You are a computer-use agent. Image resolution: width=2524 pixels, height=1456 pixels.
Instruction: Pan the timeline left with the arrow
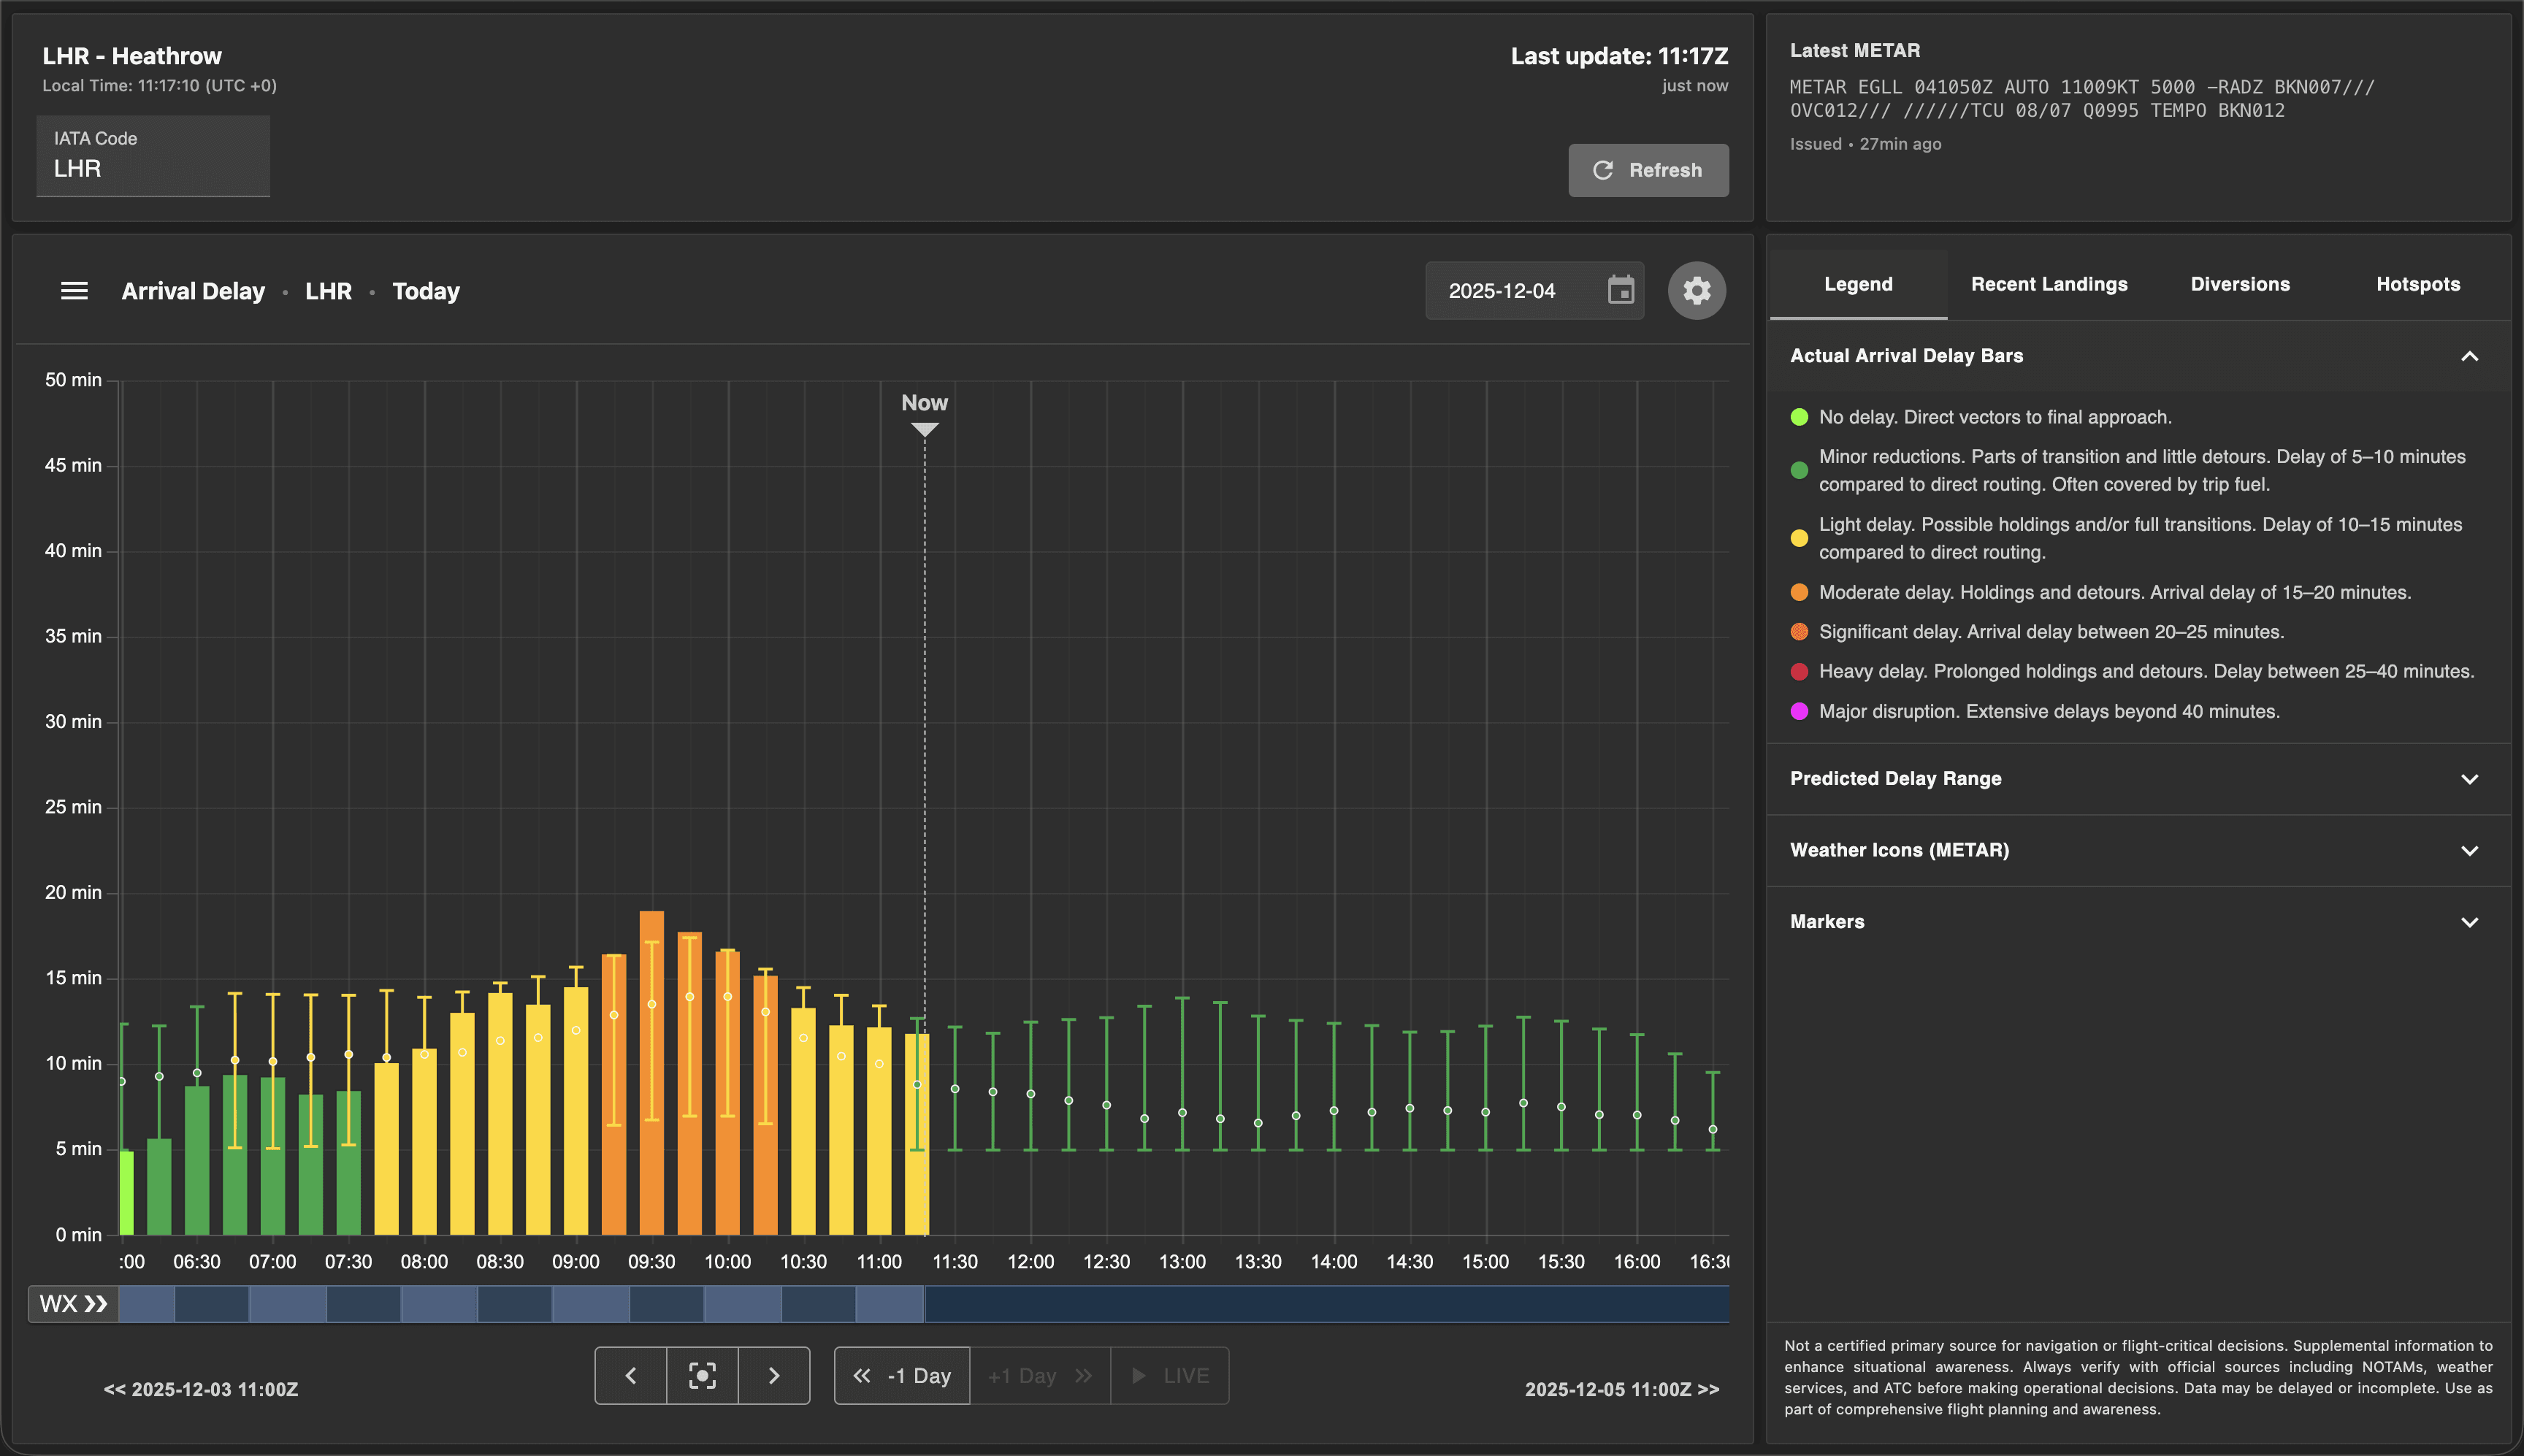tap(631, 1376)
